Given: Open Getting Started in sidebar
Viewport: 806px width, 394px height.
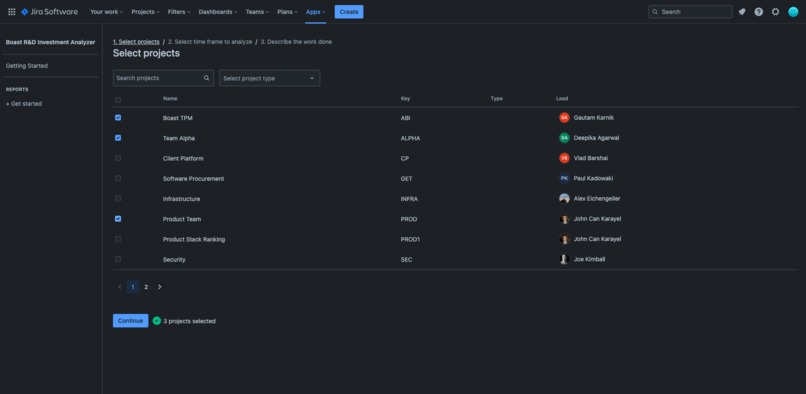Looking at the screenshot, I should tap(27, 66).
